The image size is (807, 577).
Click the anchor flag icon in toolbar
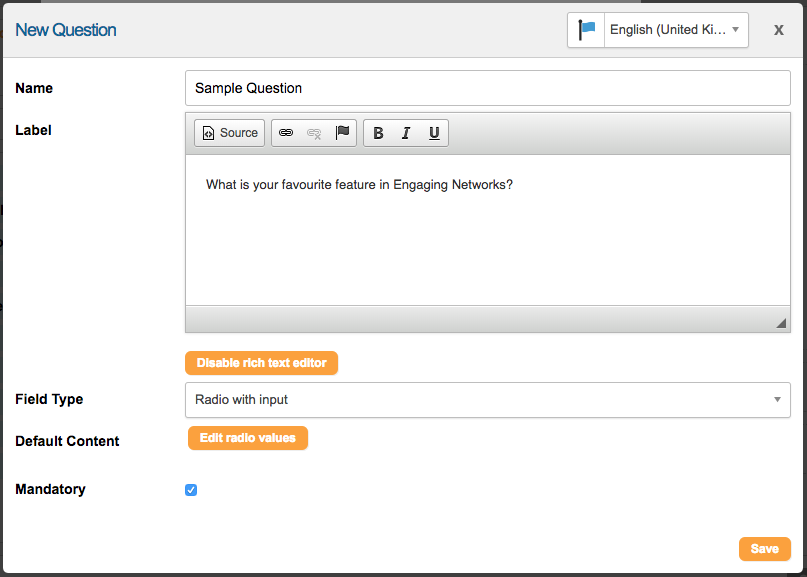tap(342, 133)
